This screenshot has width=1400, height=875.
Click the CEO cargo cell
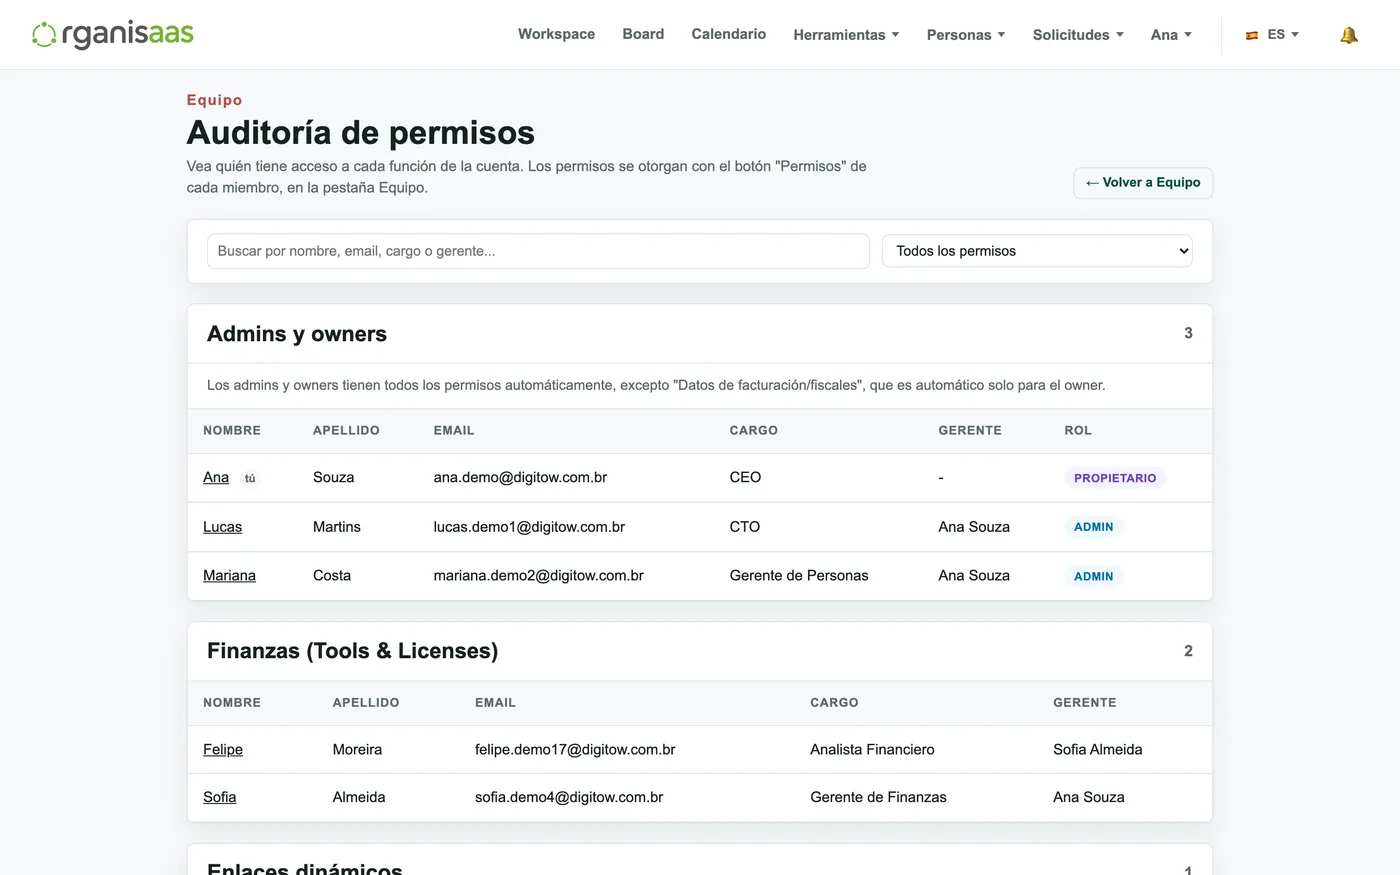[745, 478]
